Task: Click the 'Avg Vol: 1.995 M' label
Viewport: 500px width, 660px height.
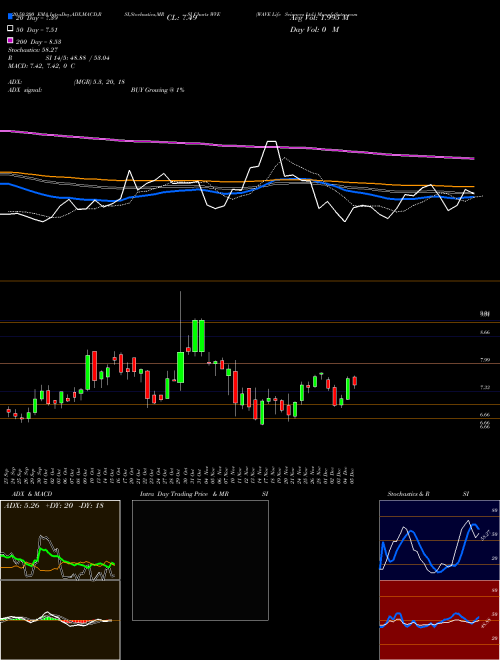Action: point(320,18)
